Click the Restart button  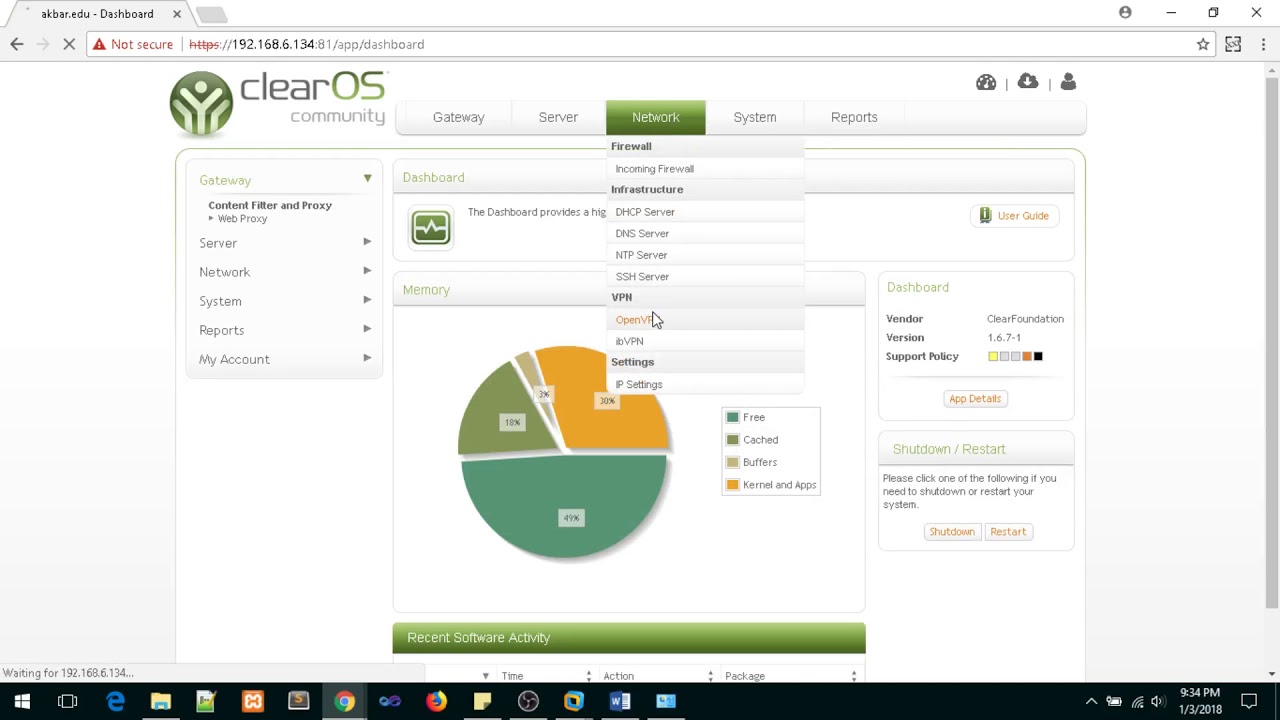pos(1008,532)
